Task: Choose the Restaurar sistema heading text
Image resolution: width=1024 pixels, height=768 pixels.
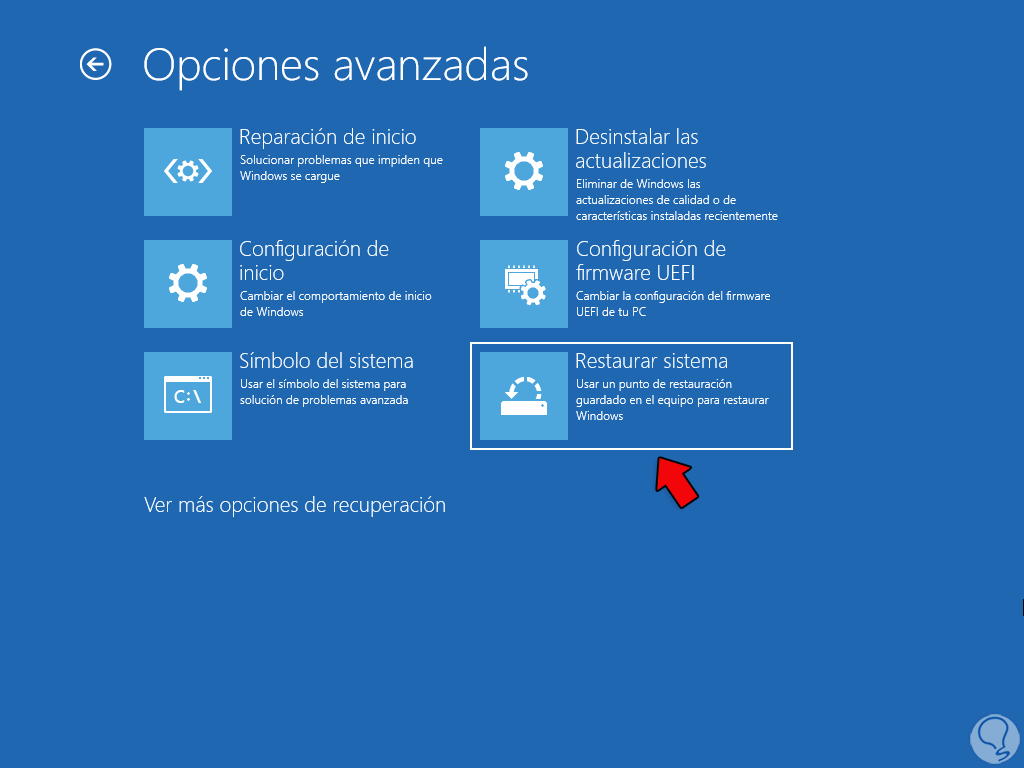Action: point(652,361)
